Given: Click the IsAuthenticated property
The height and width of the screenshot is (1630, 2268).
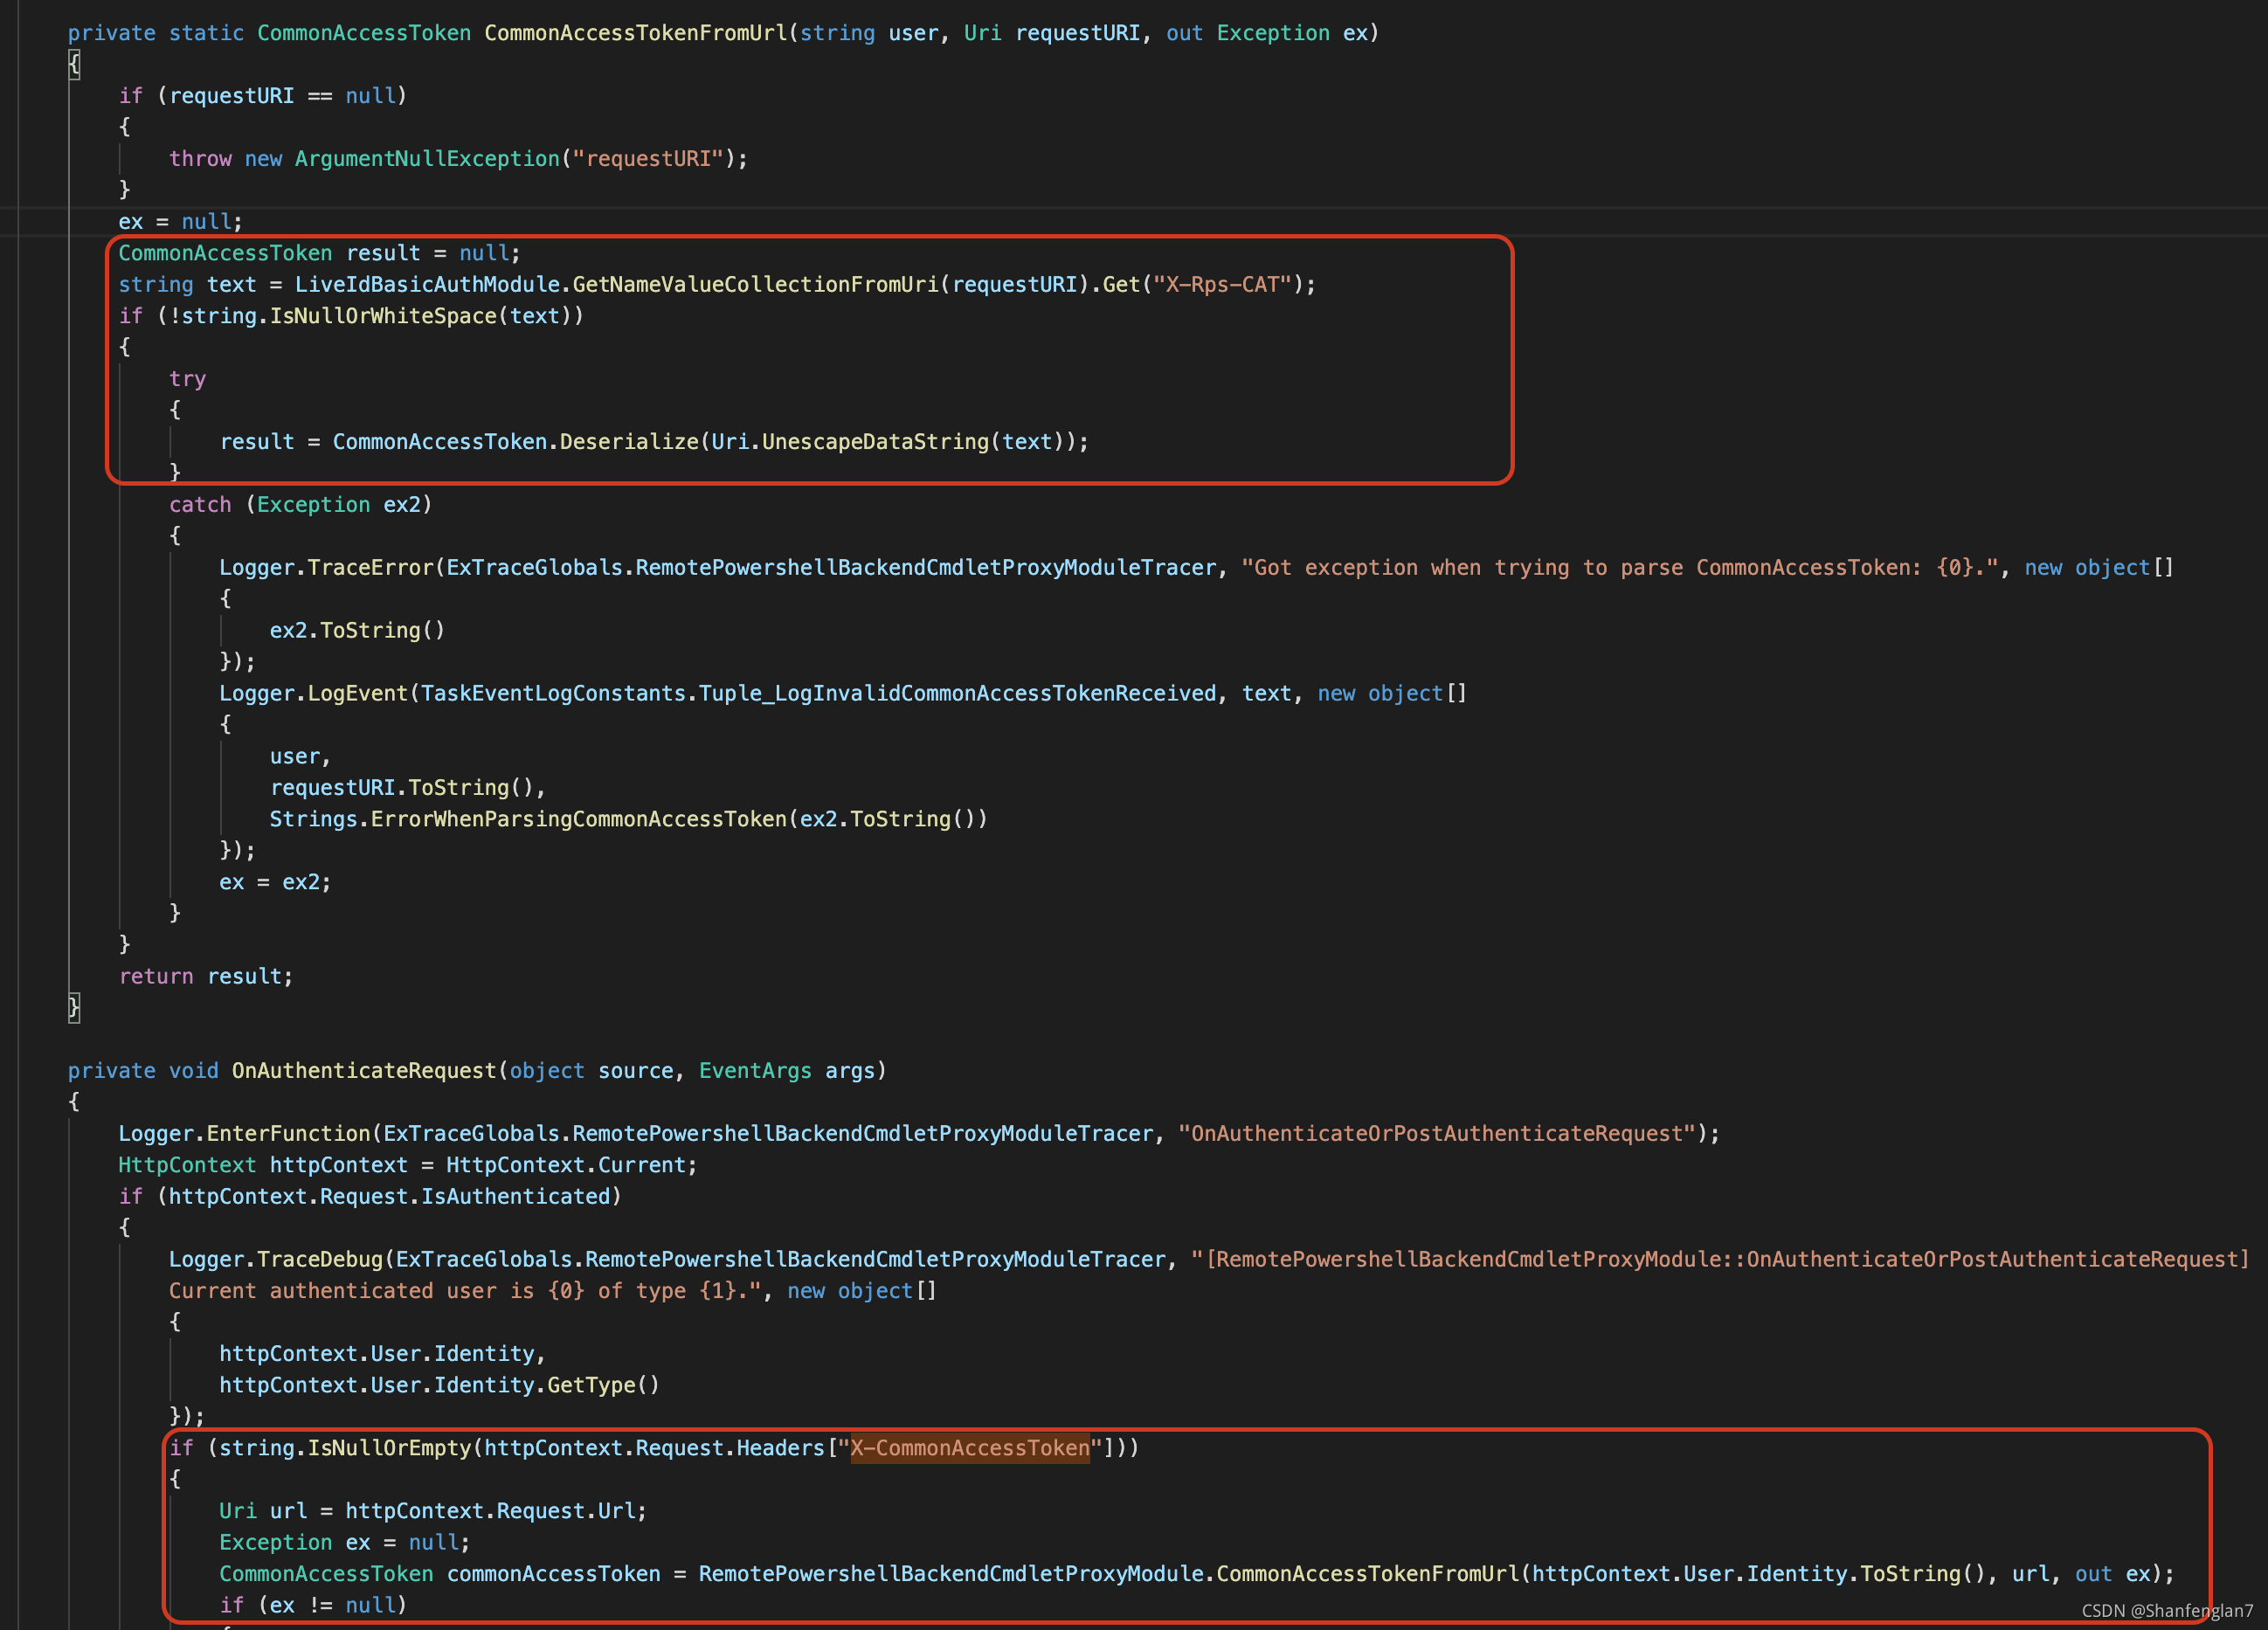Looking at the screenshot, I should click(x=515, y=1197).
